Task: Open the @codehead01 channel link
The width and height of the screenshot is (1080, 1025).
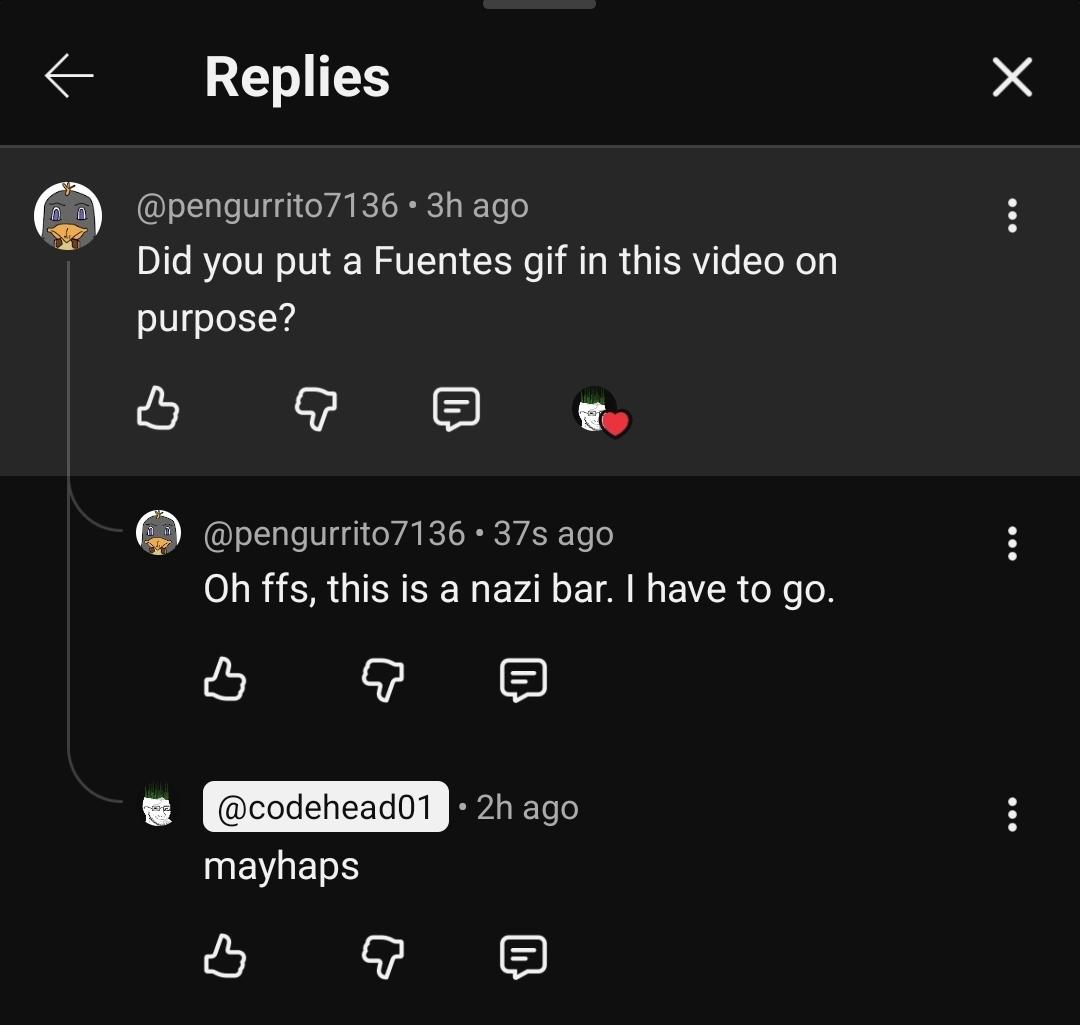Action: [325, 807]
